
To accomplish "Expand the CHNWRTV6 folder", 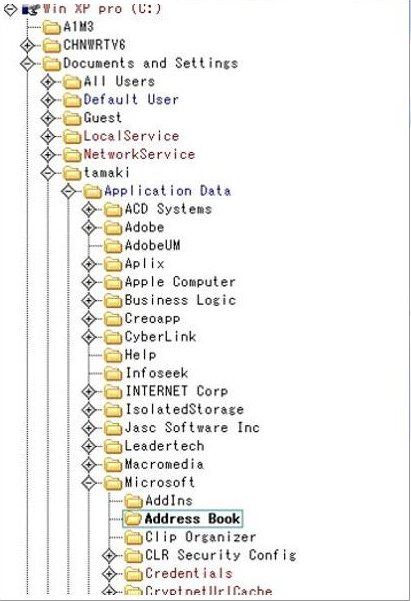I will point(28,45).
